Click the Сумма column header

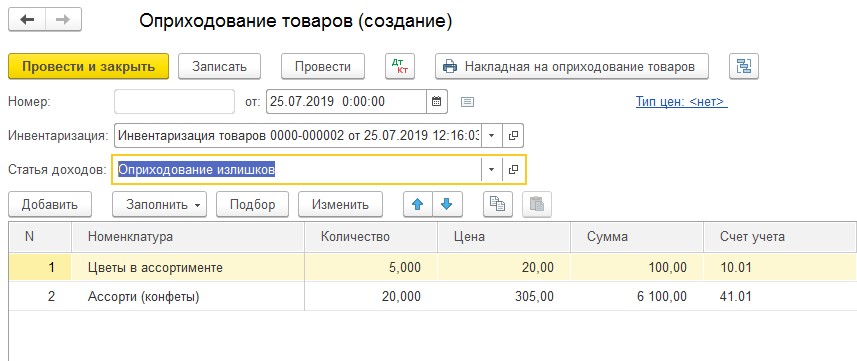pyautogui.click(x=637, y=237)
